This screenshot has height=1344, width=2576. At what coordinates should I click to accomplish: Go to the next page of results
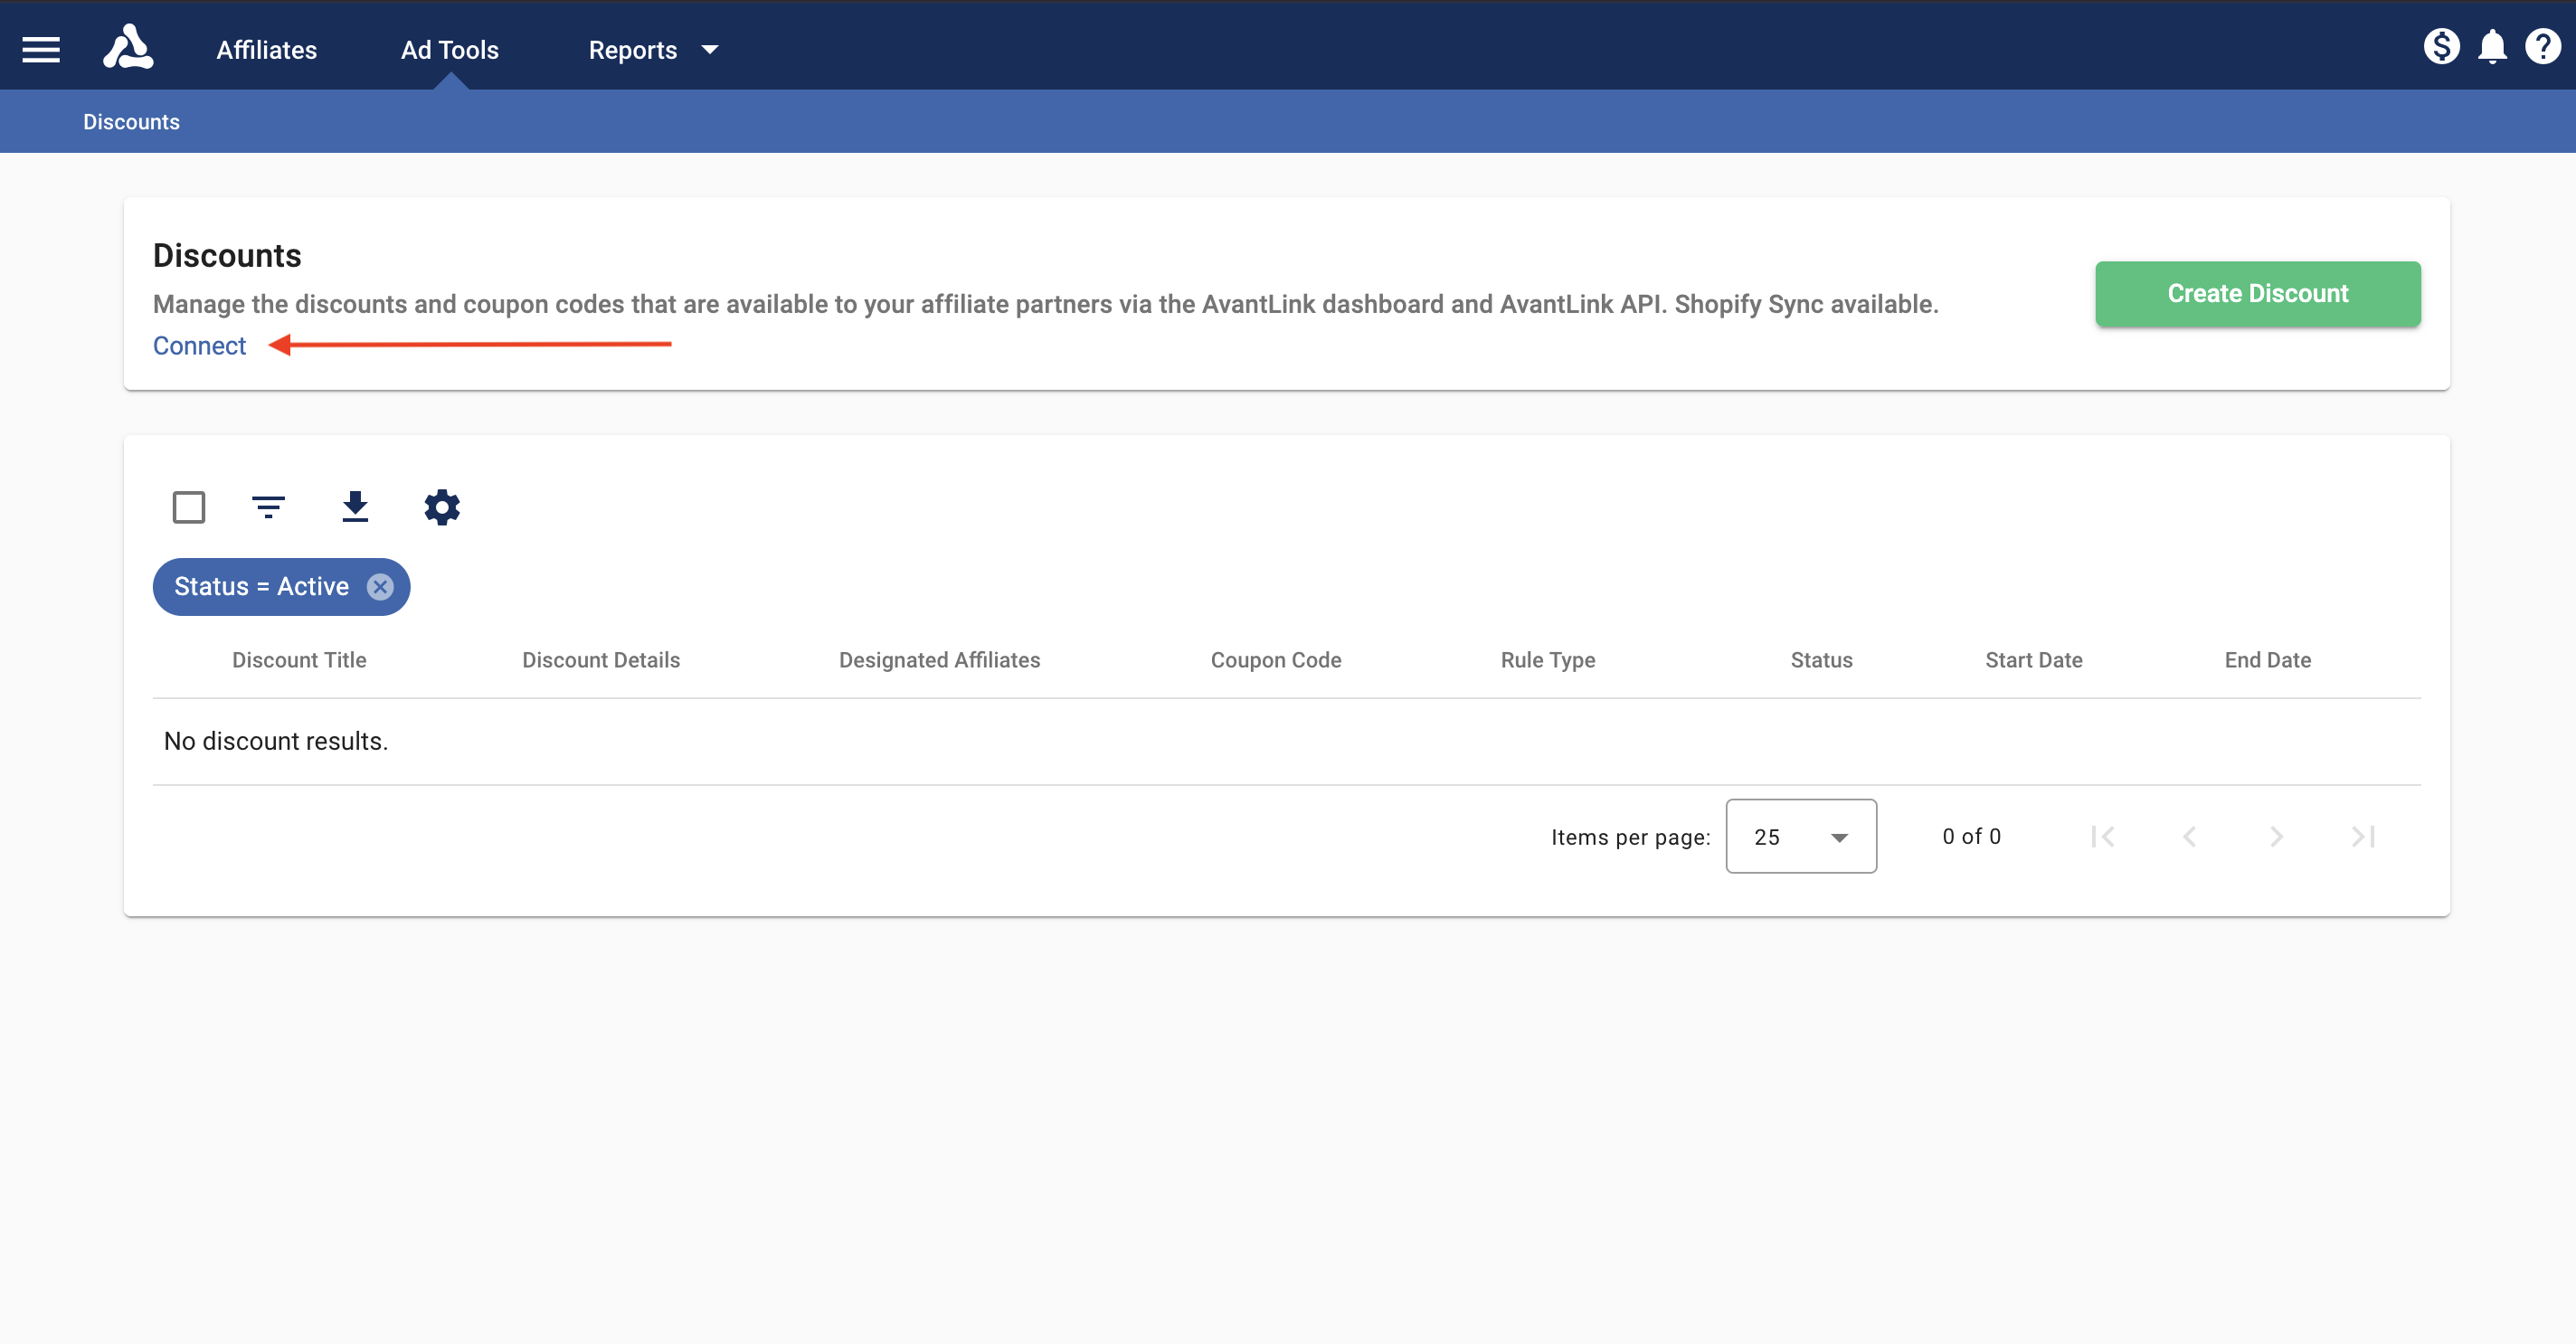tap(2276, 836)
